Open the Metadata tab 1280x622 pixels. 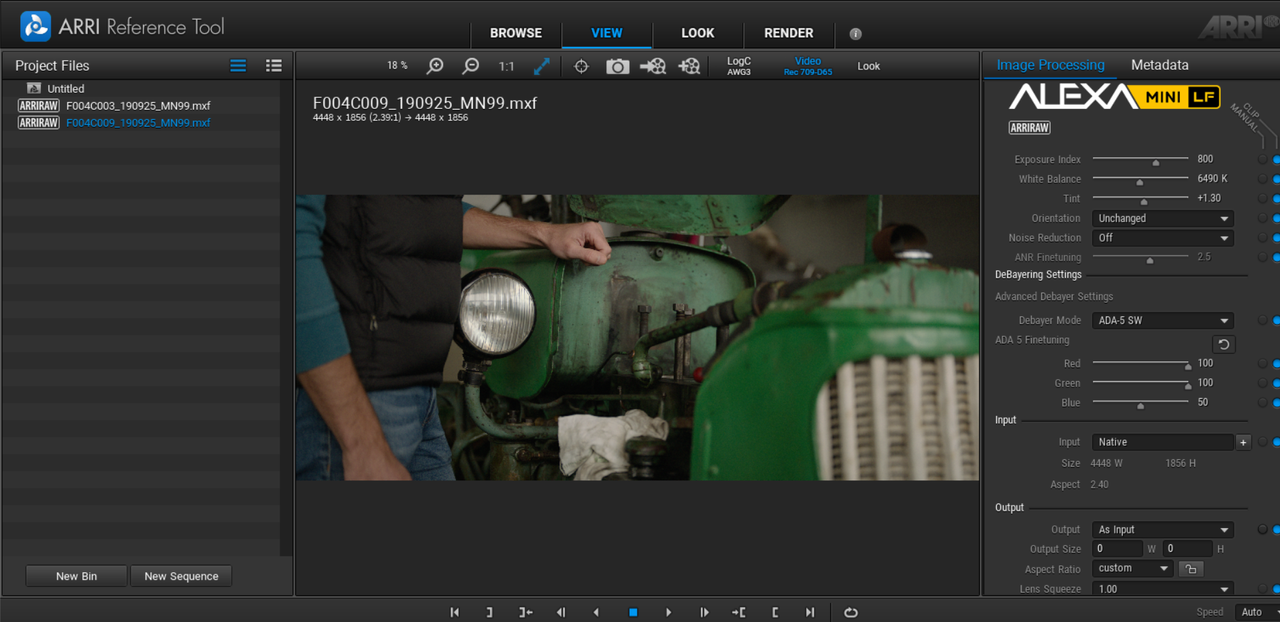point(1160,65)
